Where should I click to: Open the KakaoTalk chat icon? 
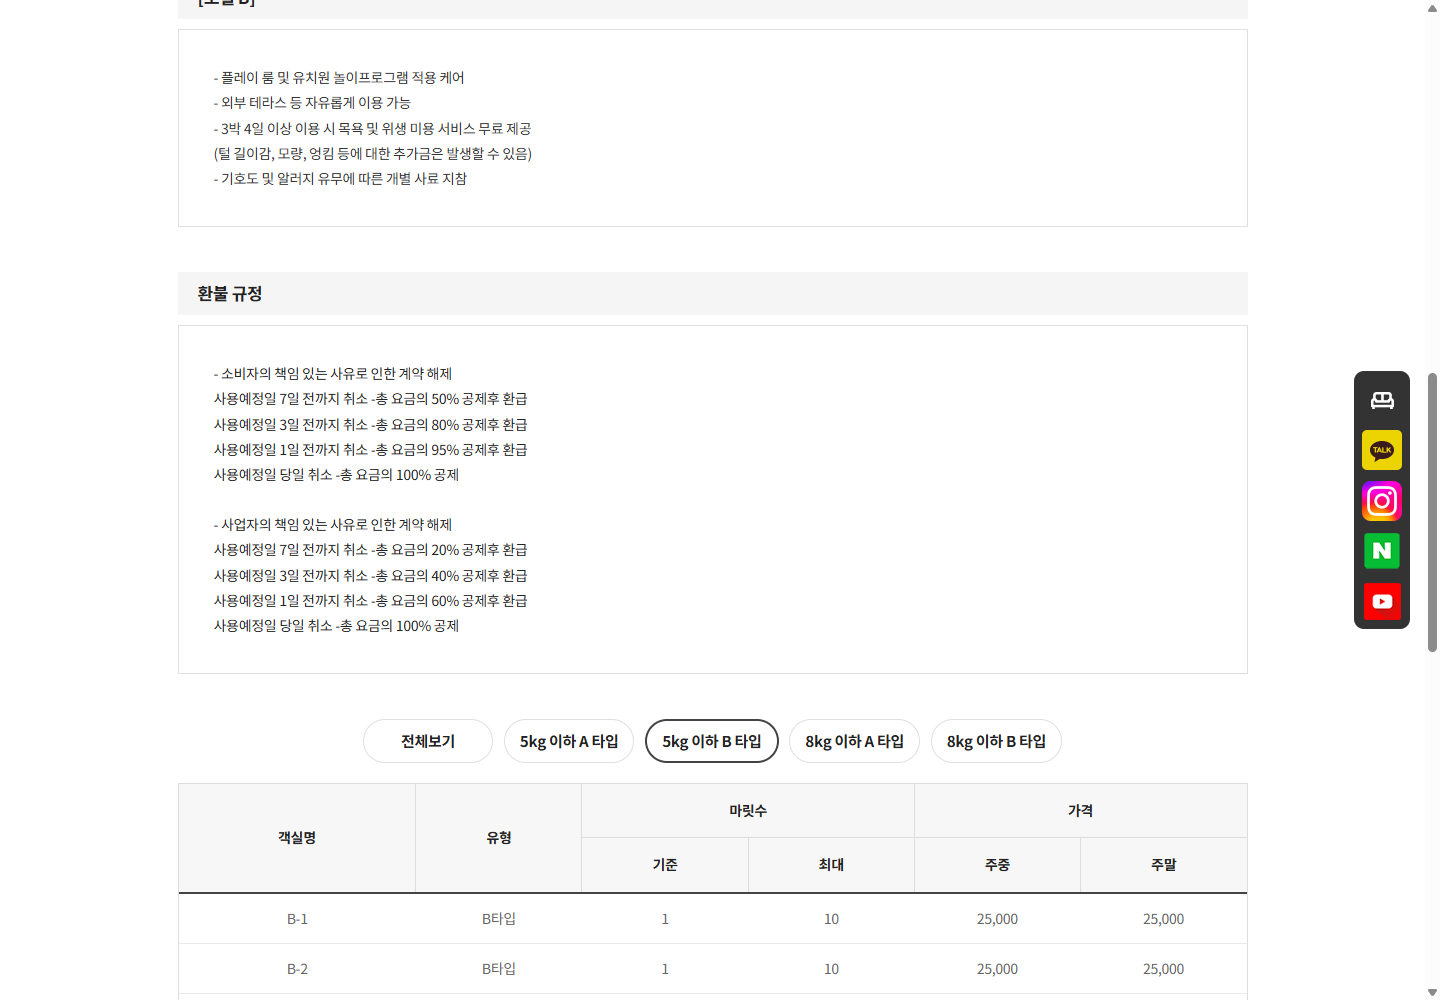1382,450
